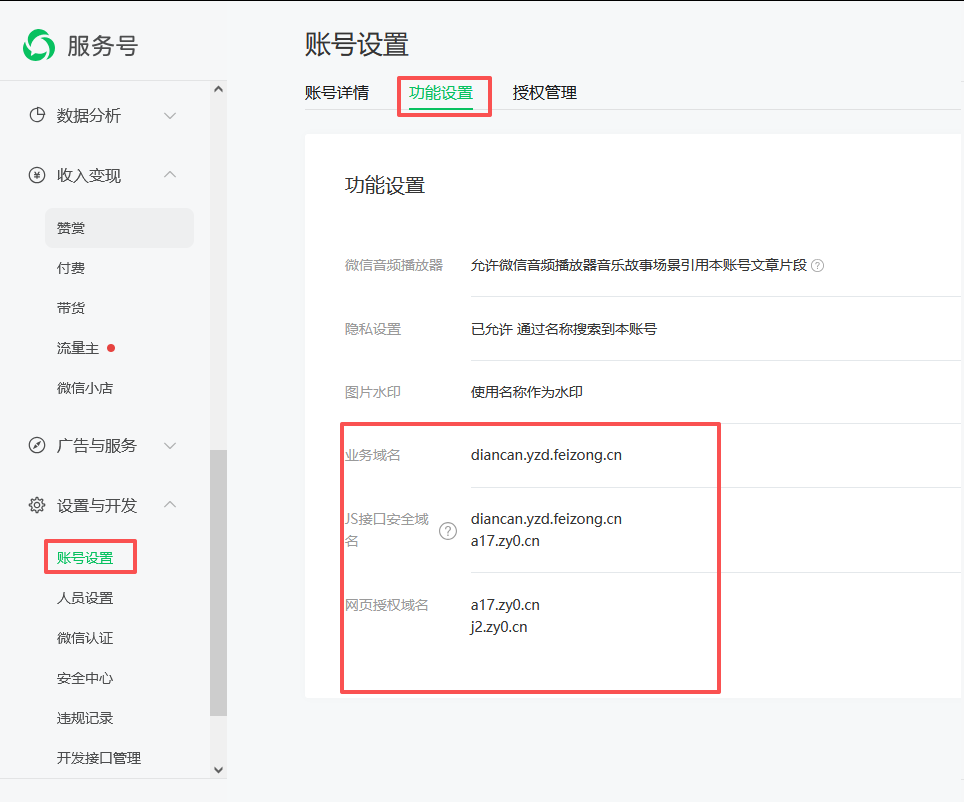The height and width of the screenshot is (802, 964).
Task: Click the 设置与开发 gear icon
Action: 37,505
